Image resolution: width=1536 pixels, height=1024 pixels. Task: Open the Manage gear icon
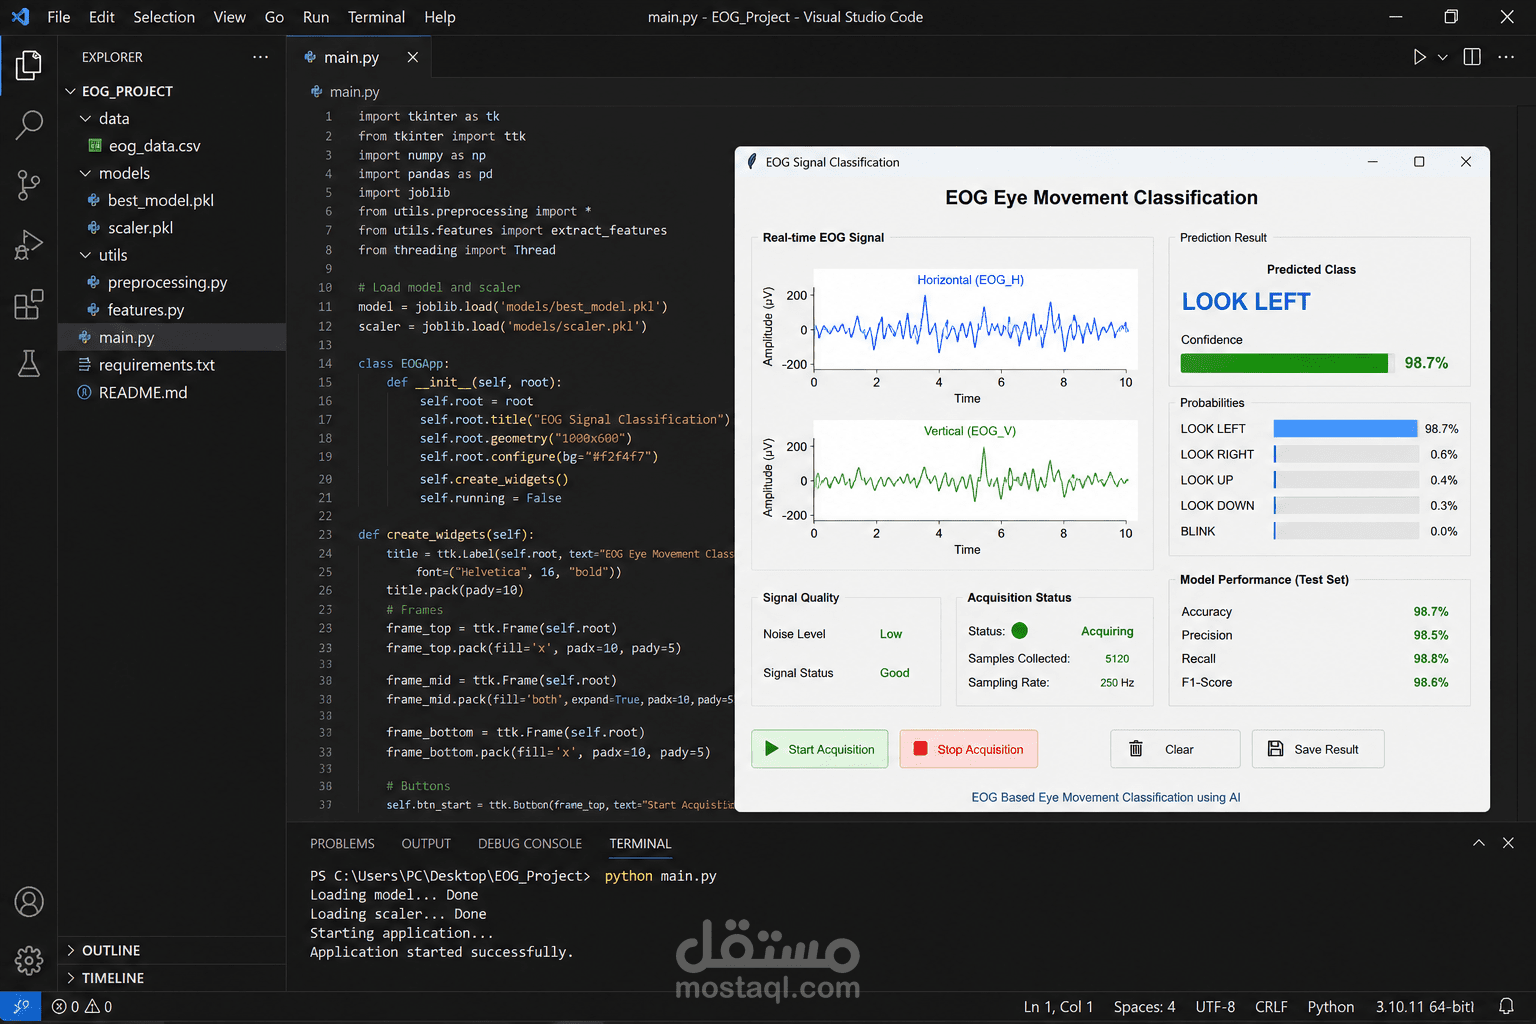29,961
